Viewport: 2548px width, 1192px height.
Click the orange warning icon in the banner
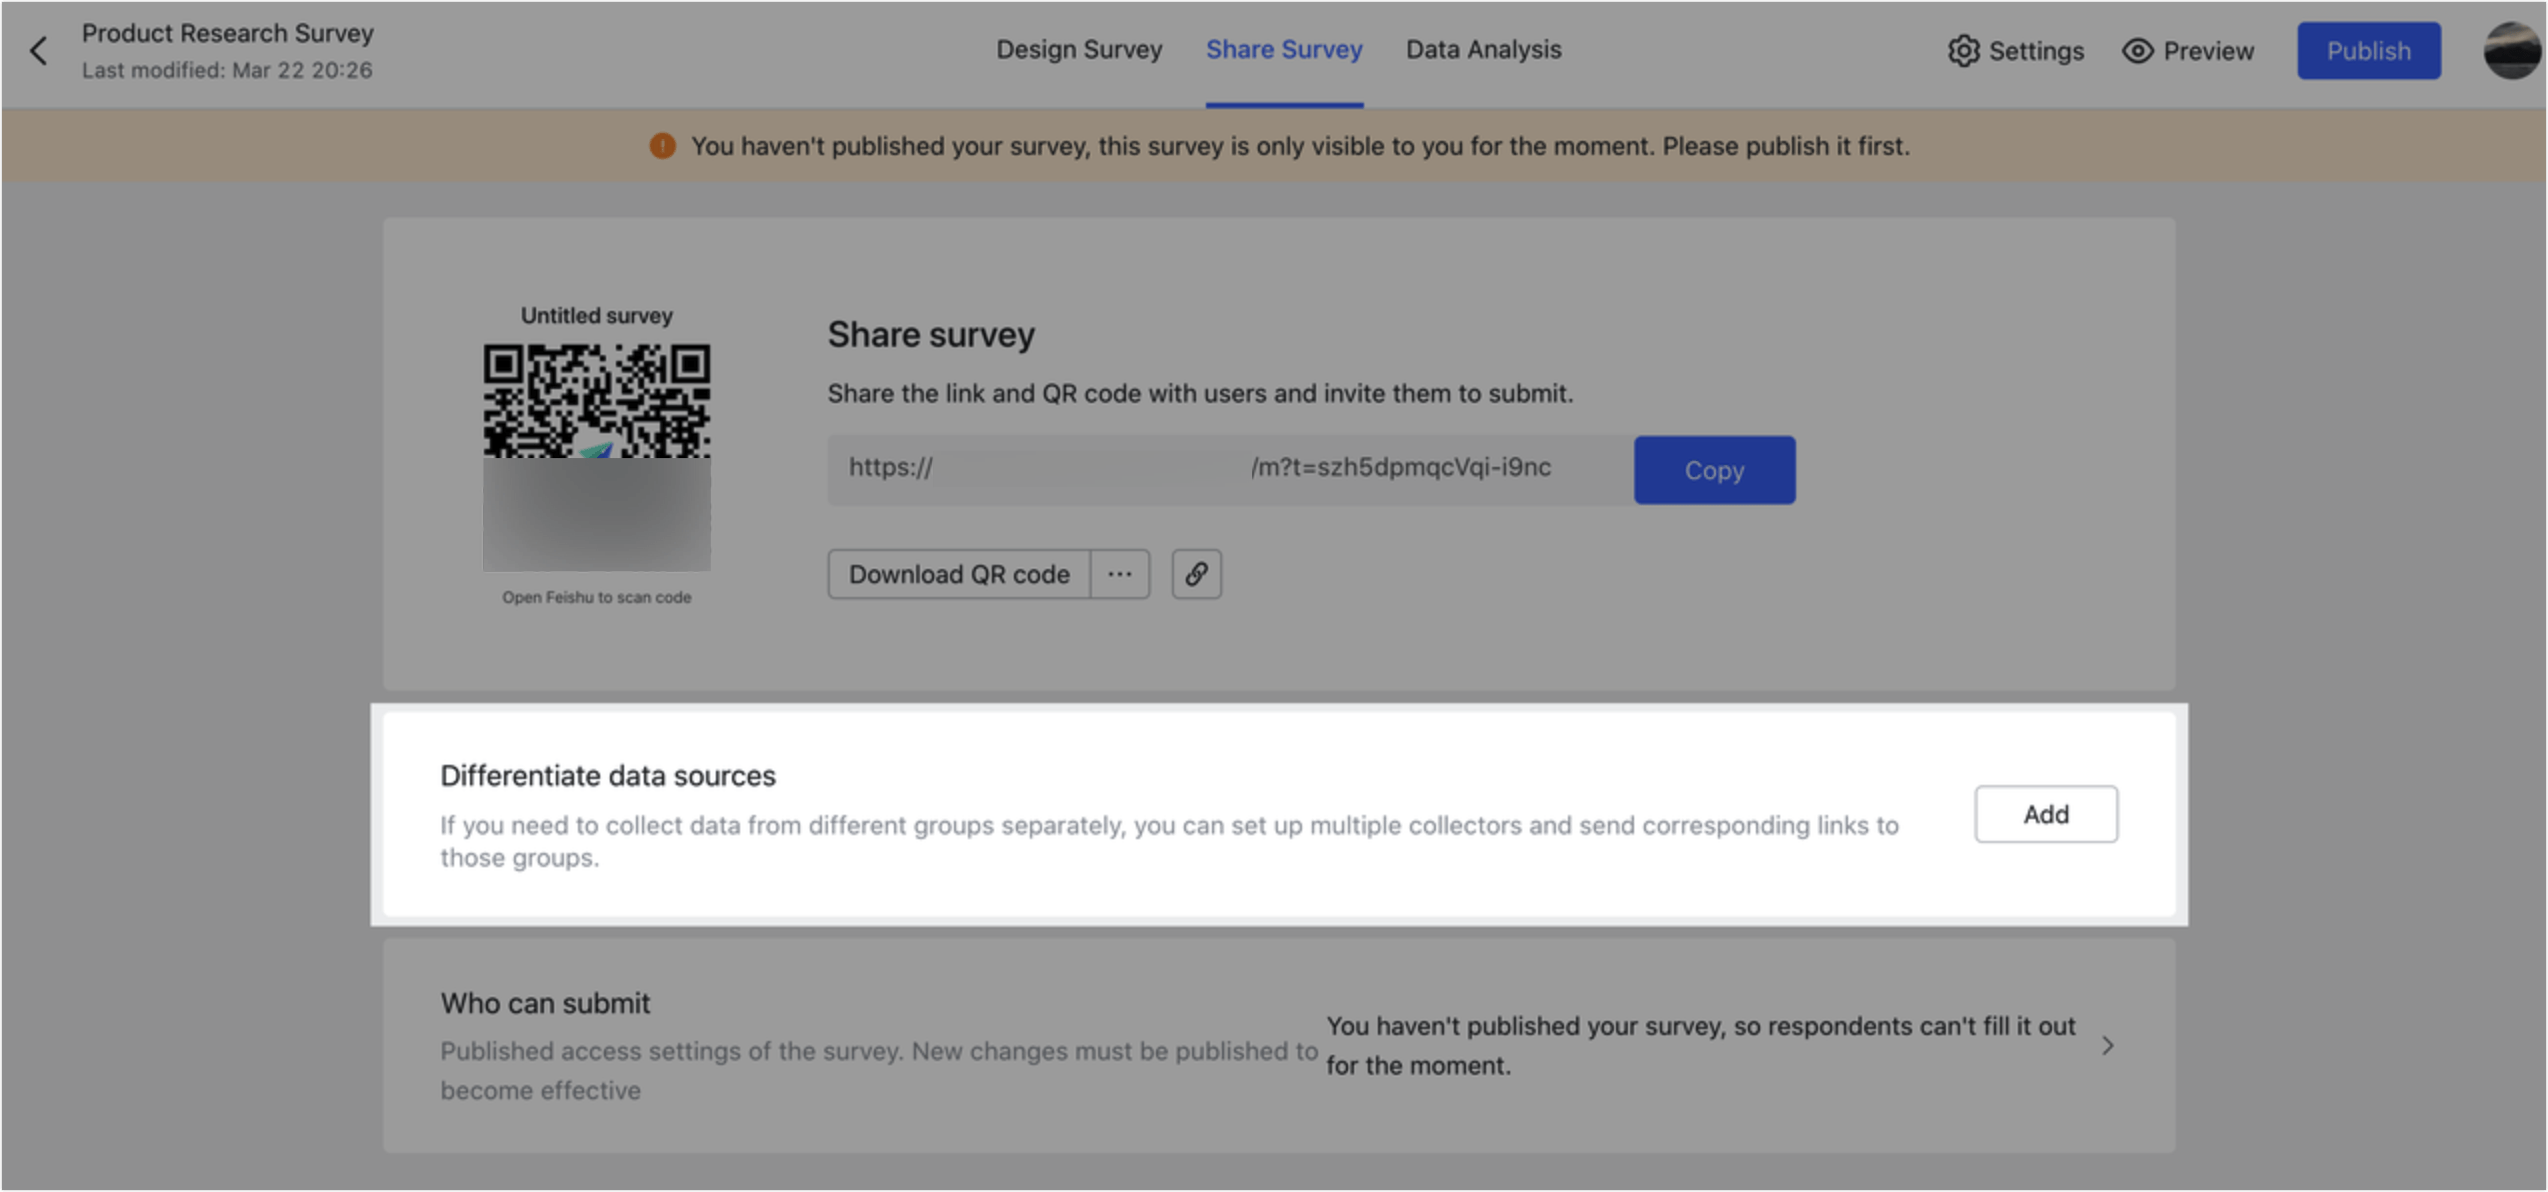click(x=662, y=146)
